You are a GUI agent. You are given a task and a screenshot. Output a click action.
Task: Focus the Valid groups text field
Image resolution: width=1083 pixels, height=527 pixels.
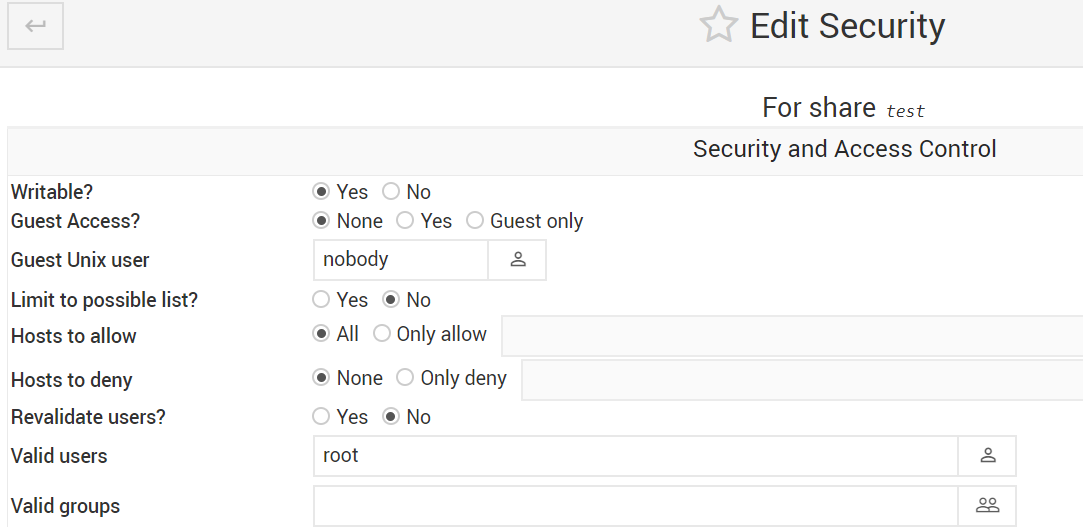coord(635,506)
